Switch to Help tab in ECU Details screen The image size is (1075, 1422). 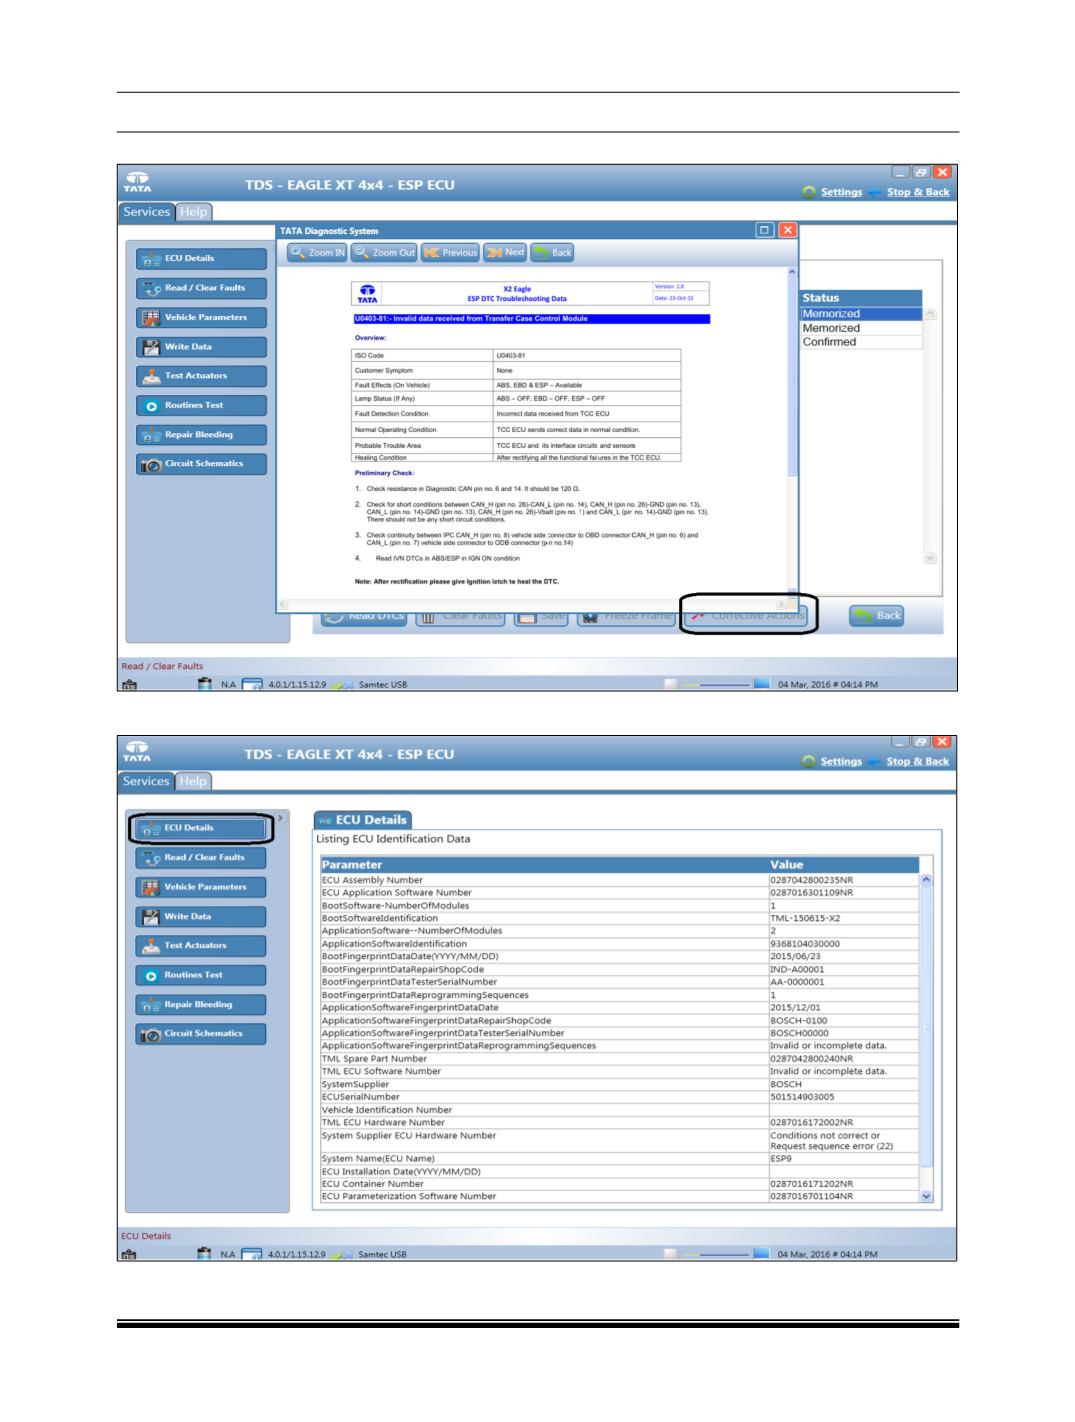(194, 782)
